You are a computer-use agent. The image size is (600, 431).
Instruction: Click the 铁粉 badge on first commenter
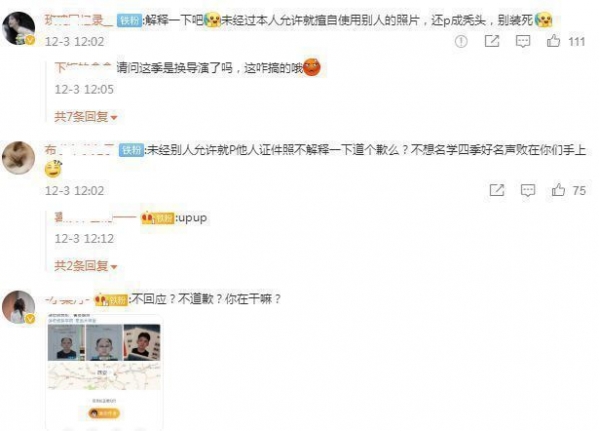pos(129,20)
